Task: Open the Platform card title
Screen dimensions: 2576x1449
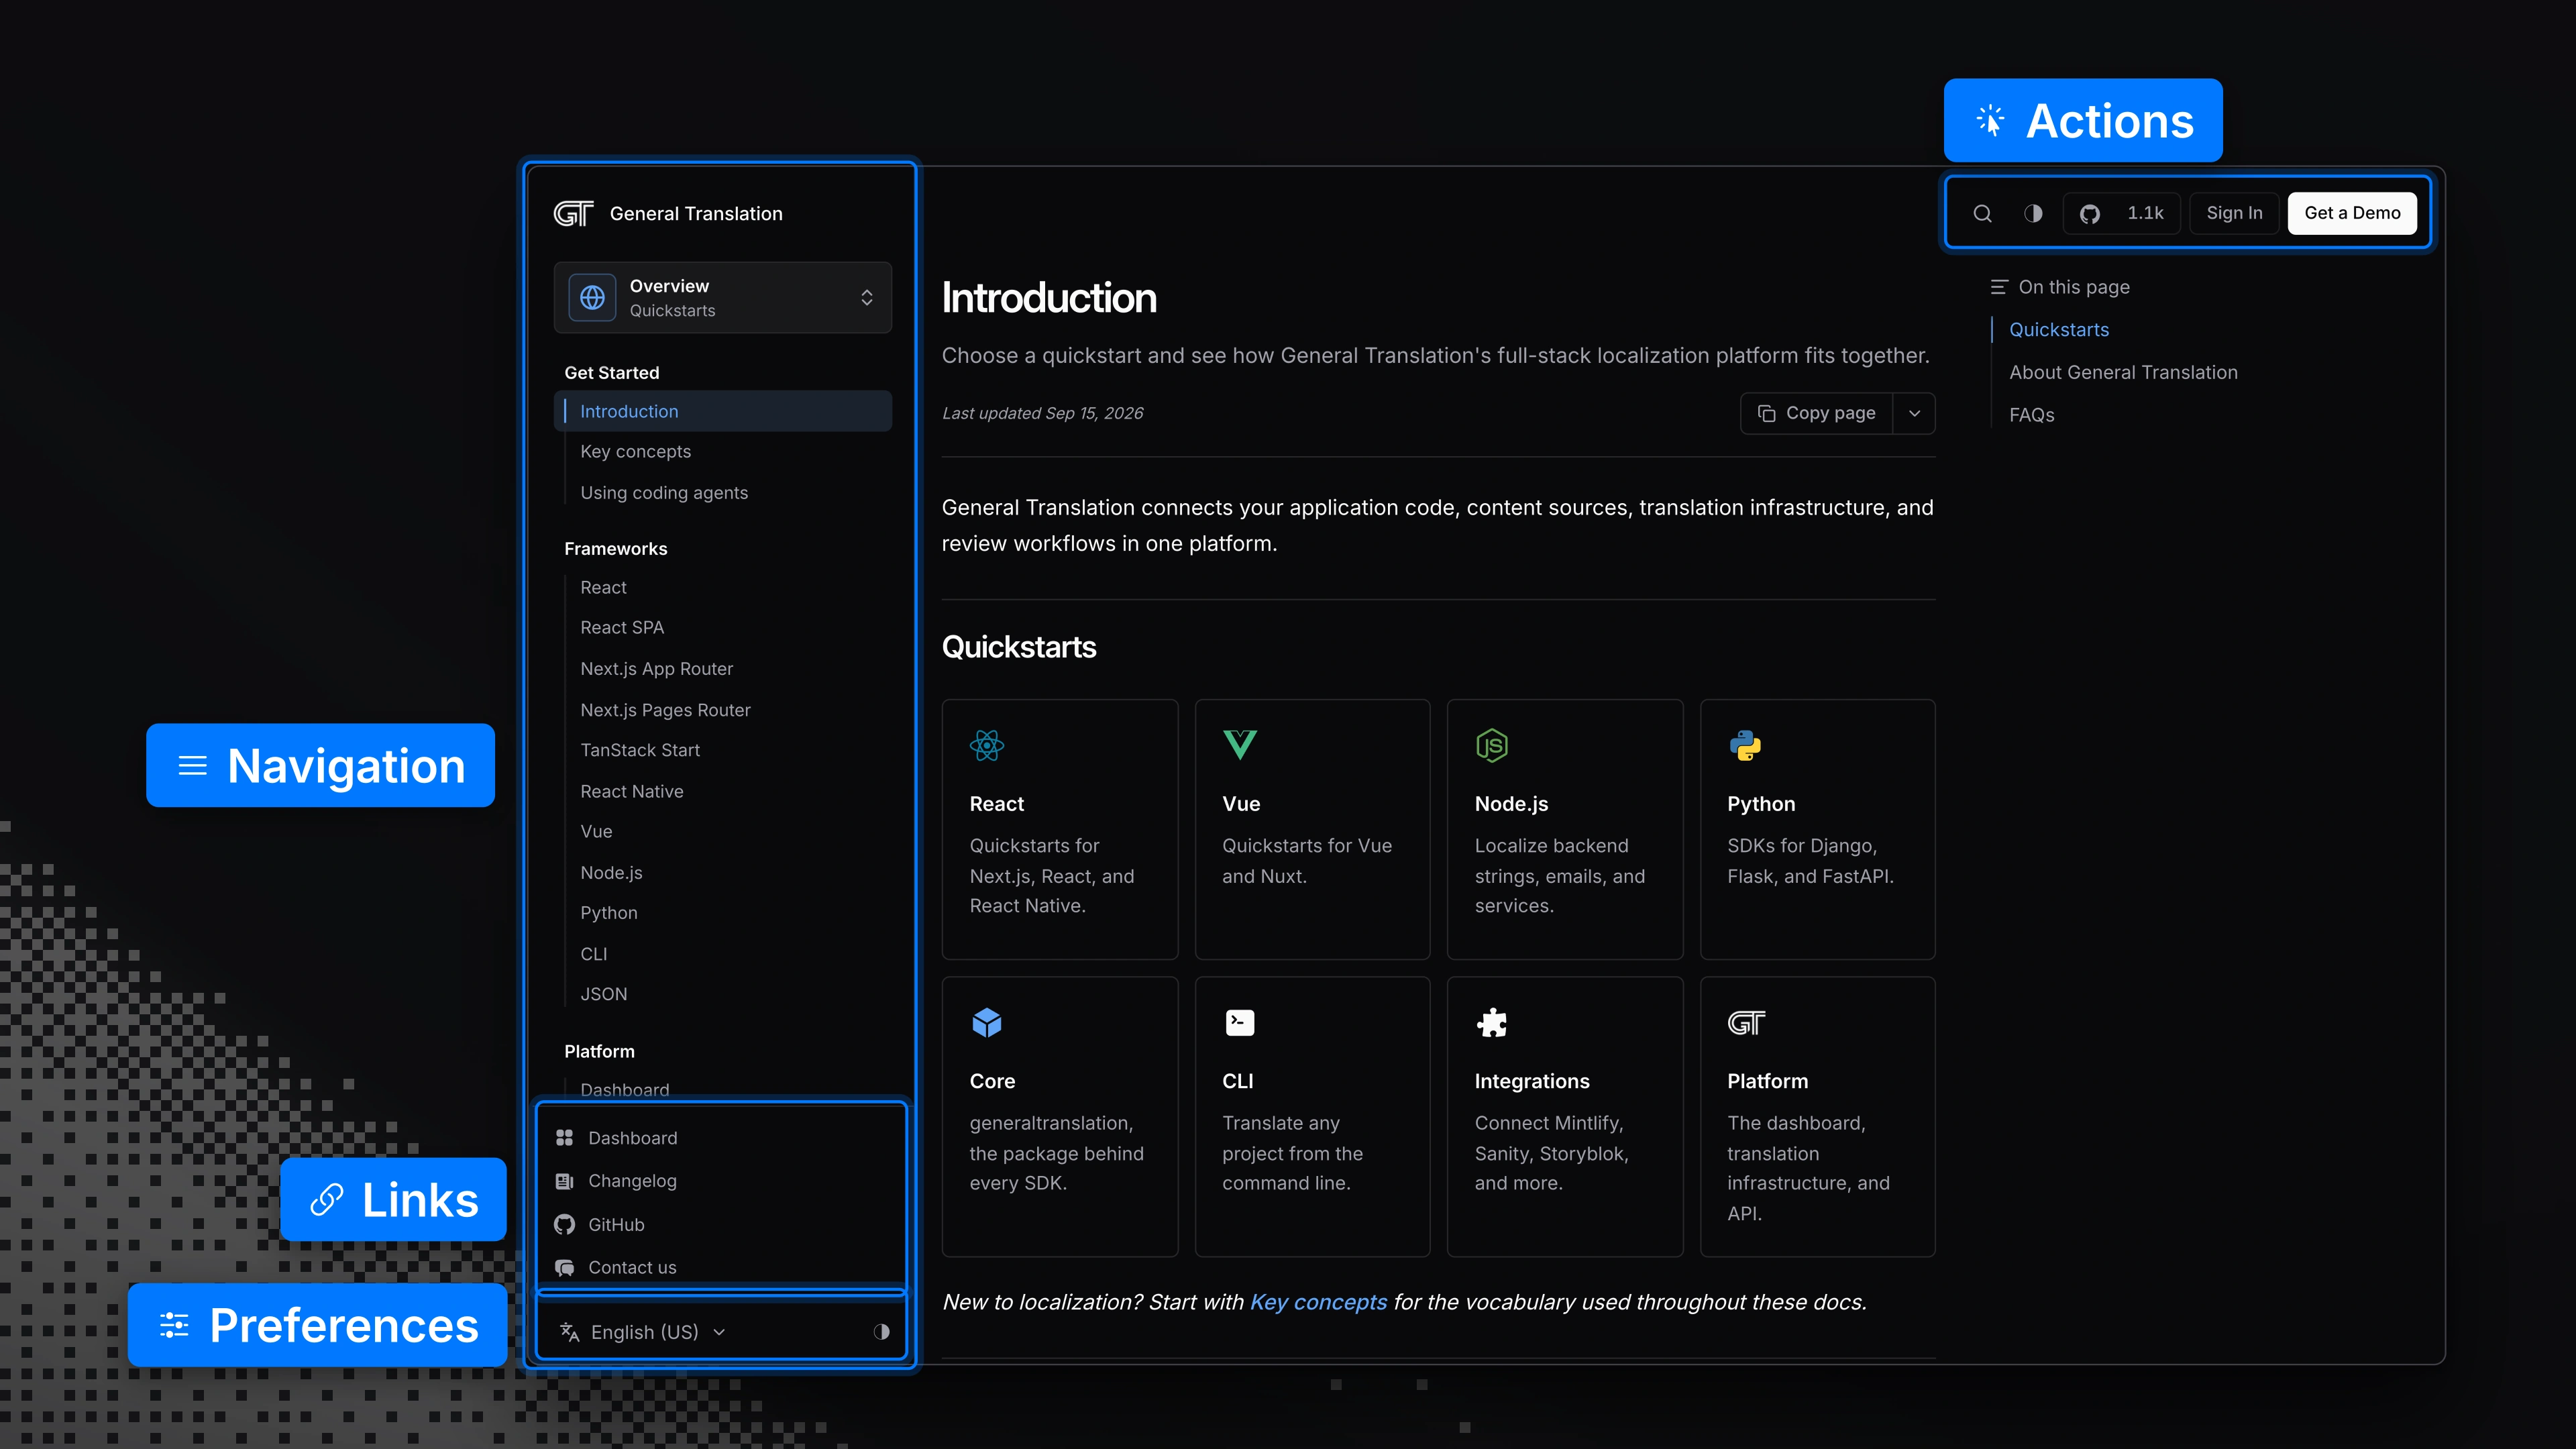Action: tap(1767, 1081)
